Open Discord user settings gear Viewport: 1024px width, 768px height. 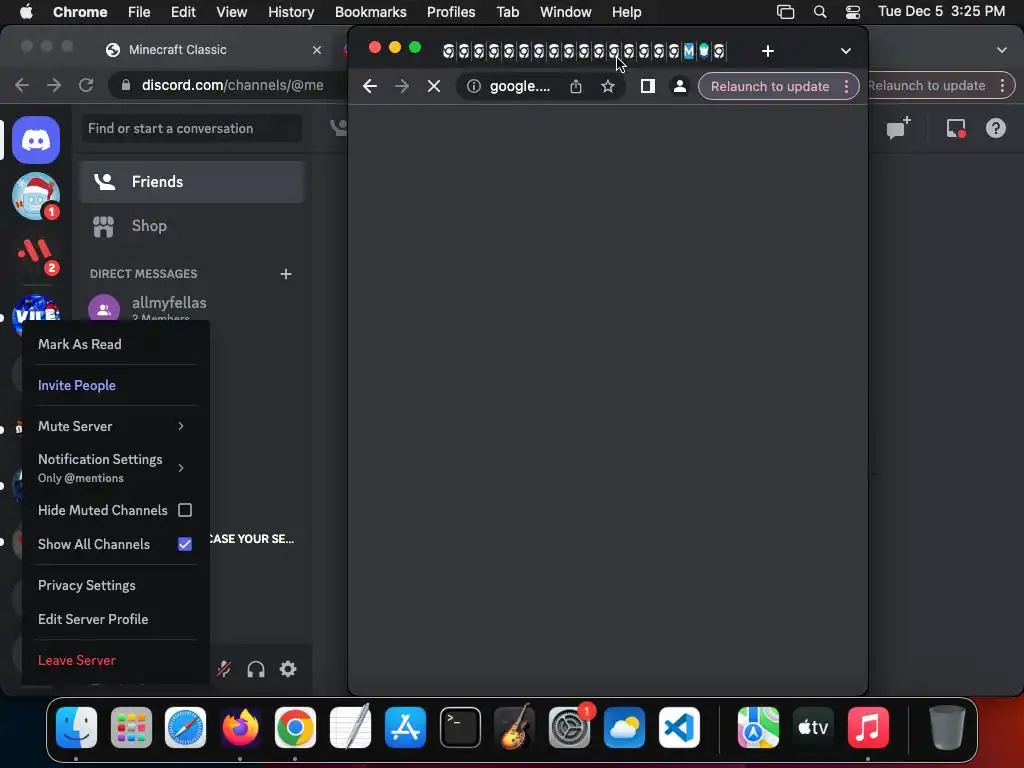click(x=288, y=669)
